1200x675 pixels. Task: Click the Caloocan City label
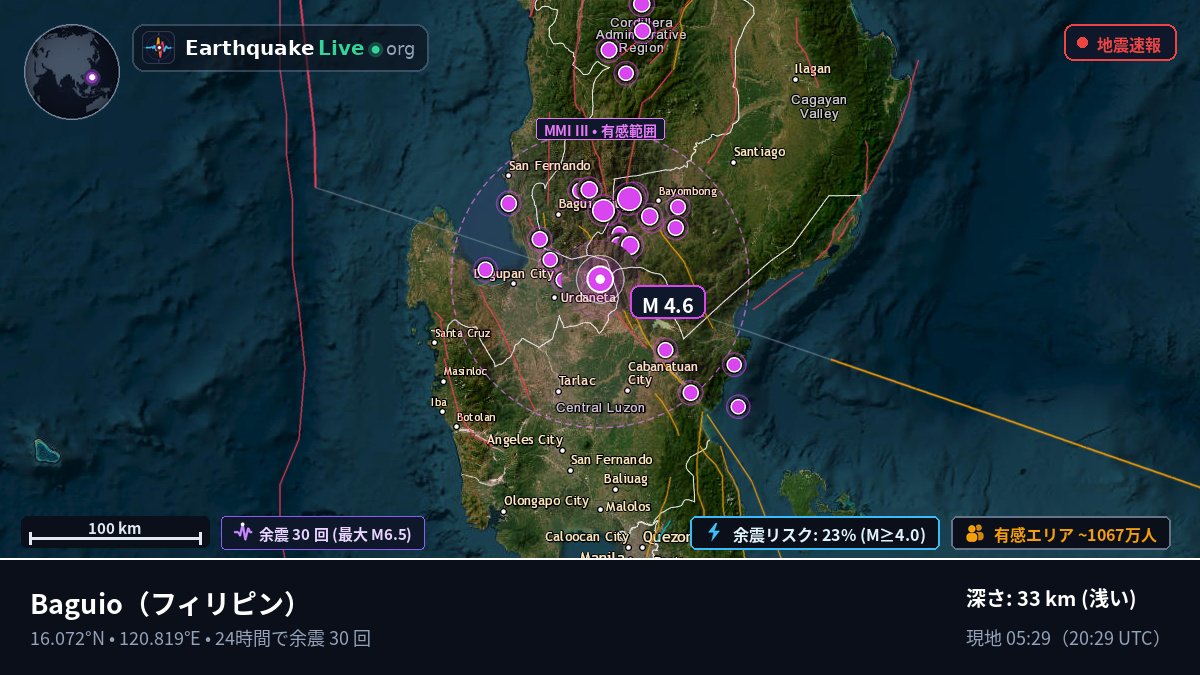point(587,537)
